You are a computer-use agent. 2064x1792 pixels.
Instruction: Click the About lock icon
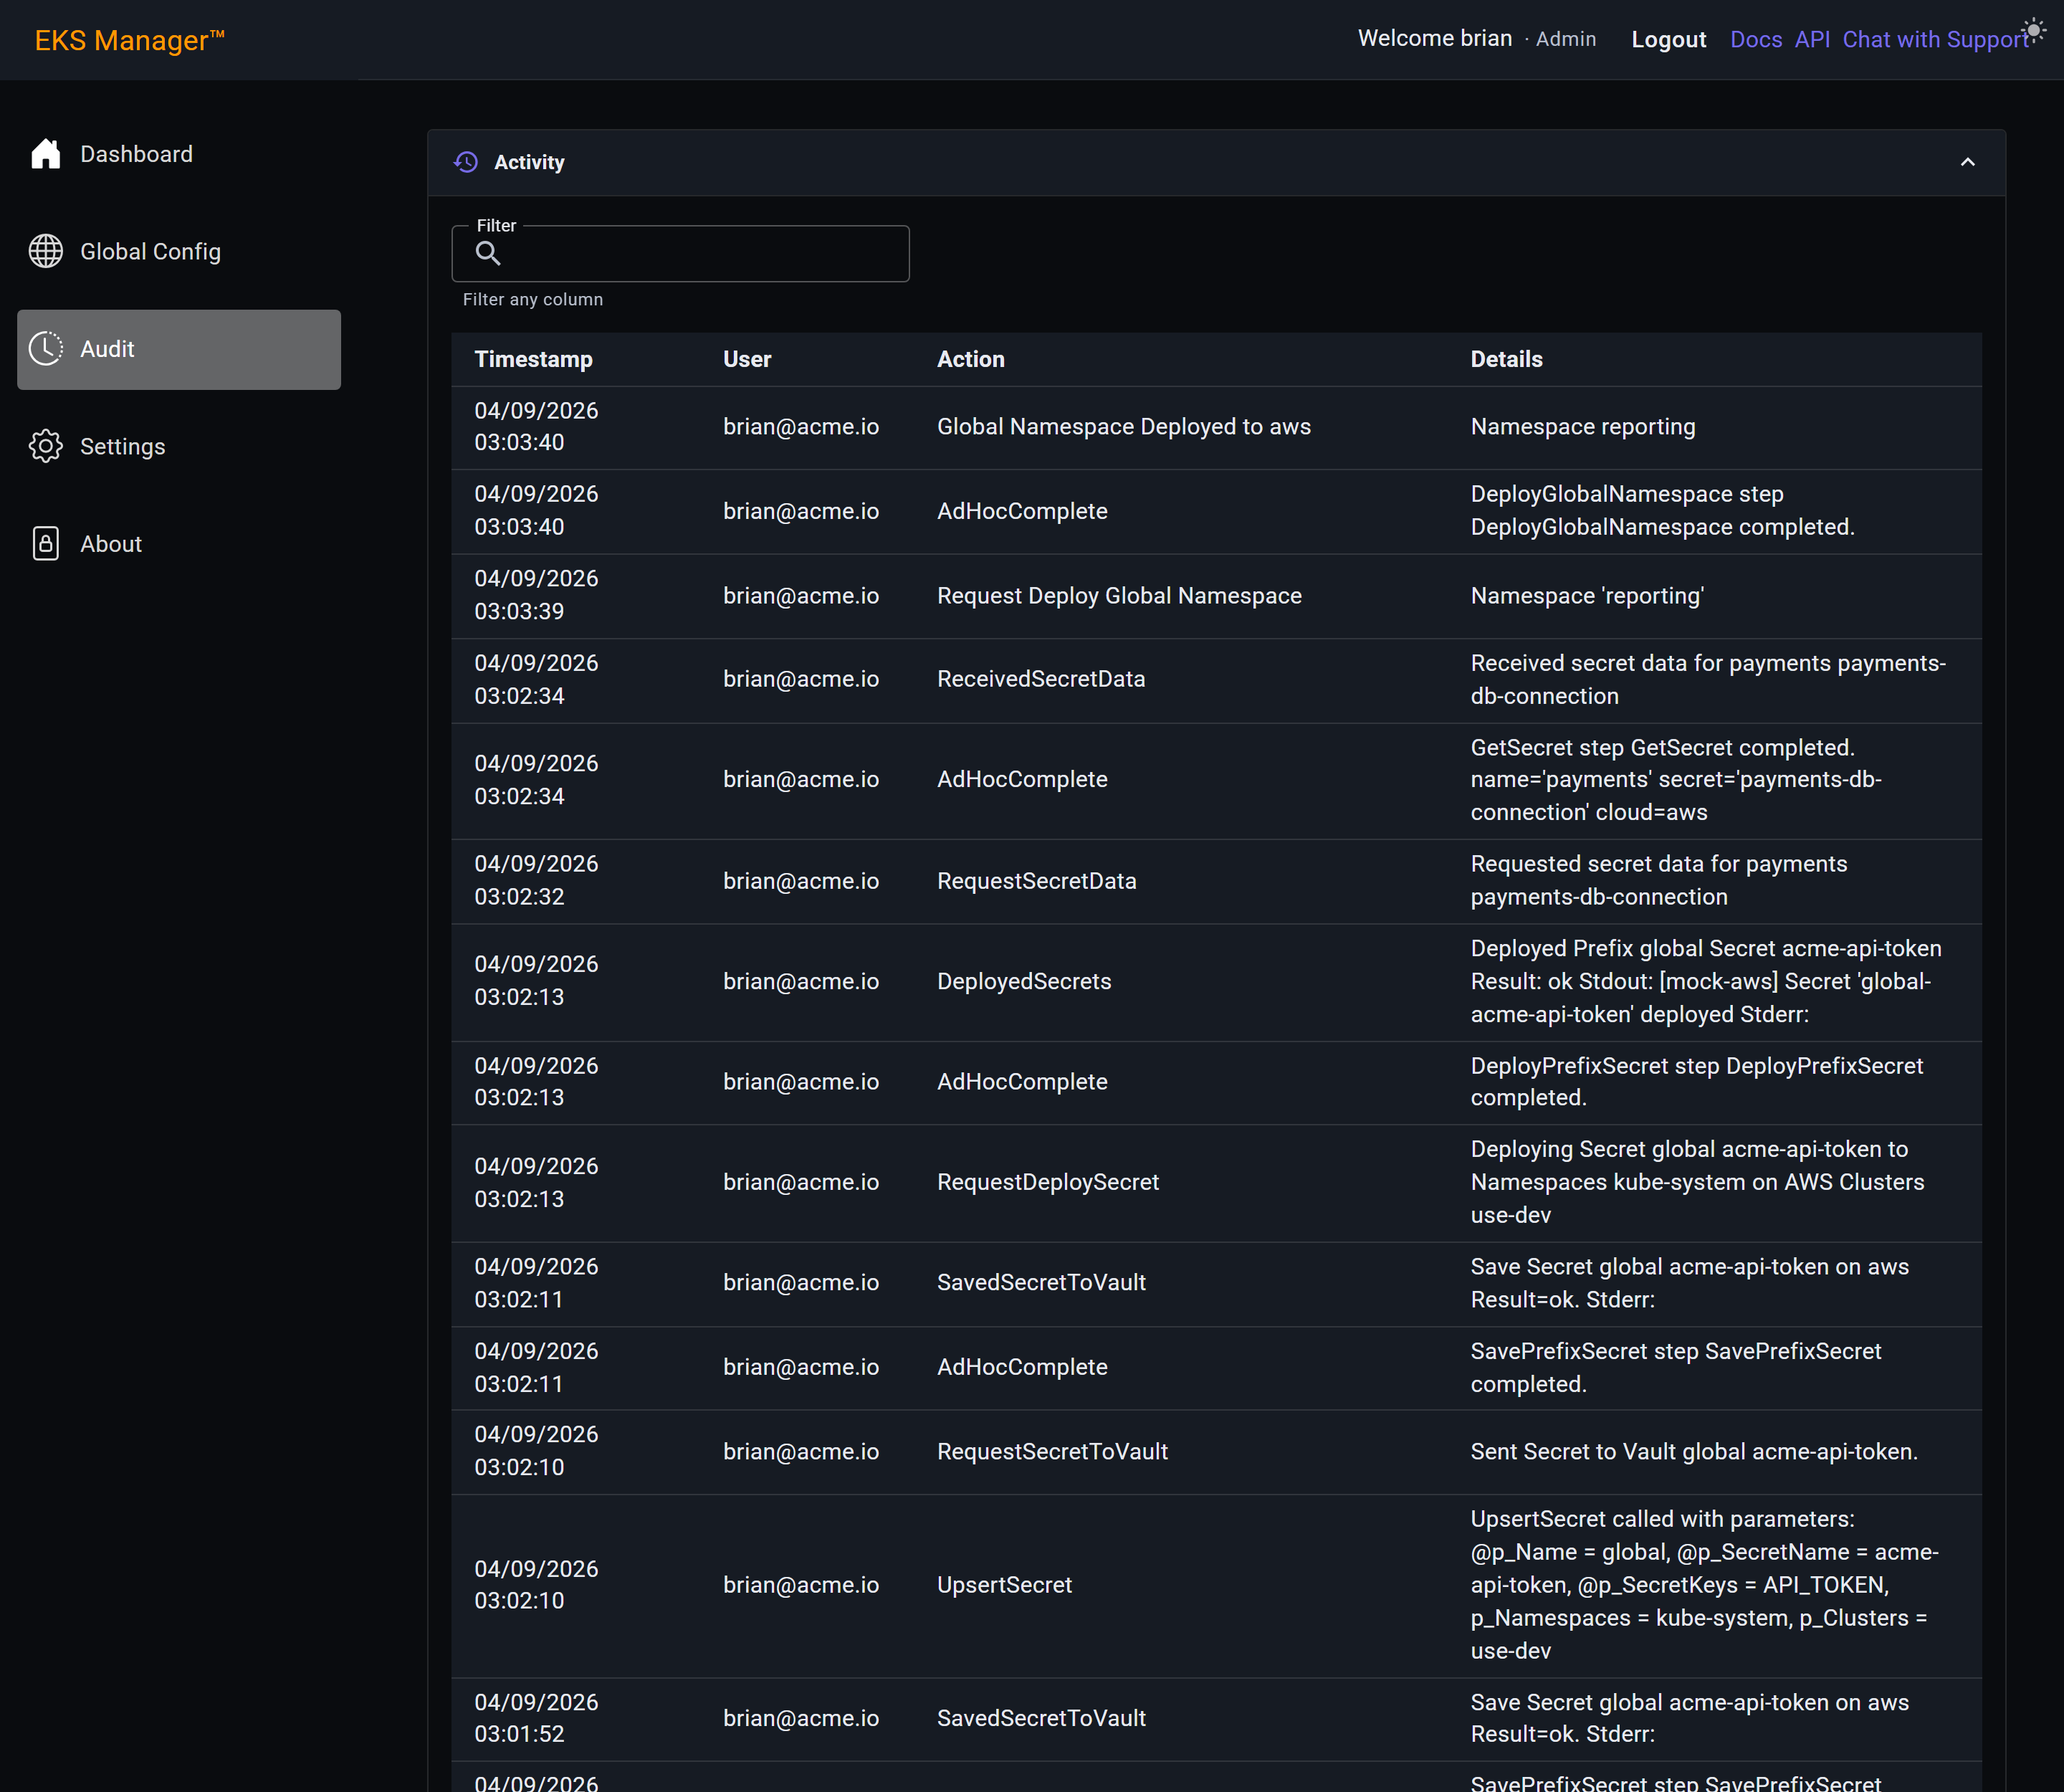[x=45, y=544]
